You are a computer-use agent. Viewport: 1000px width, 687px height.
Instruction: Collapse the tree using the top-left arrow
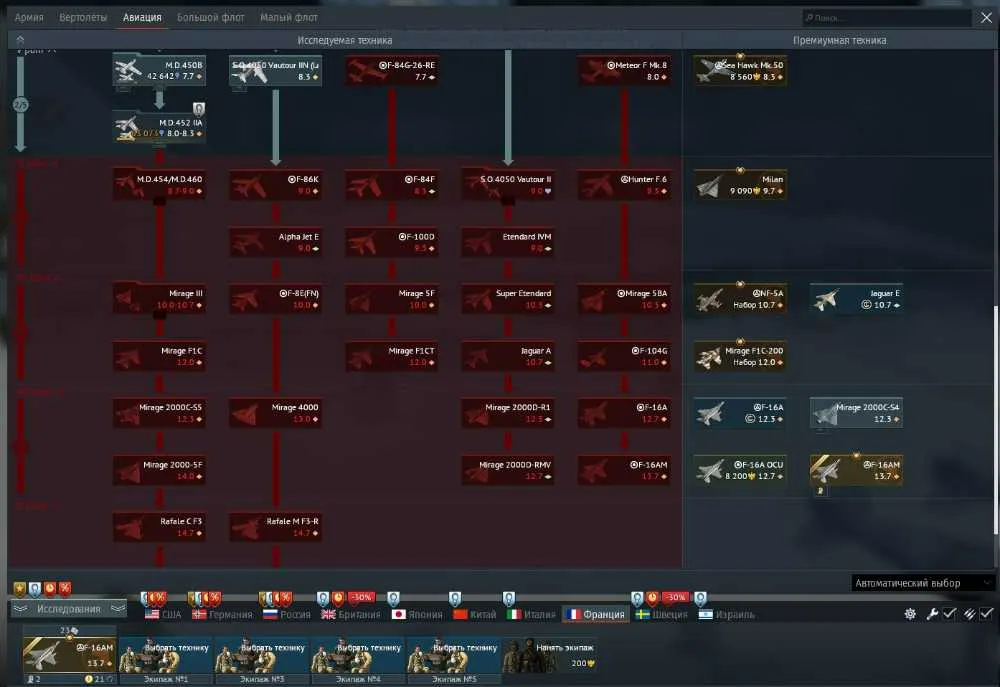coord(20,40)
